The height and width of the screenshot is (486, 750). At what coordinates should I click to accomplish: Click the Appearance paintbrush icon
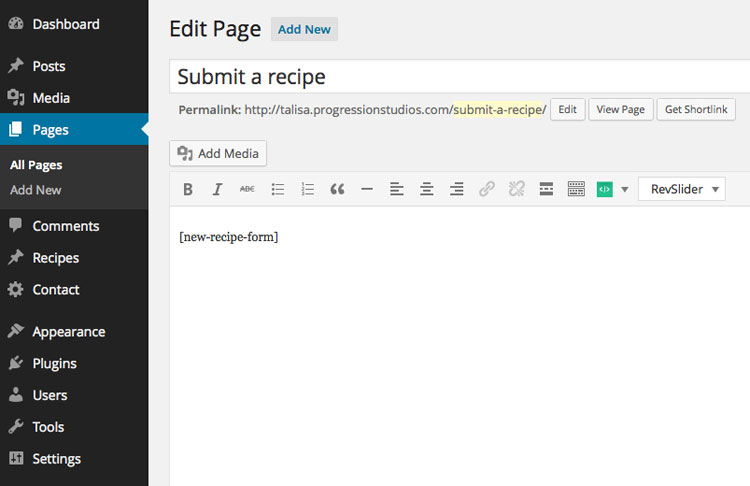(16, 331)
